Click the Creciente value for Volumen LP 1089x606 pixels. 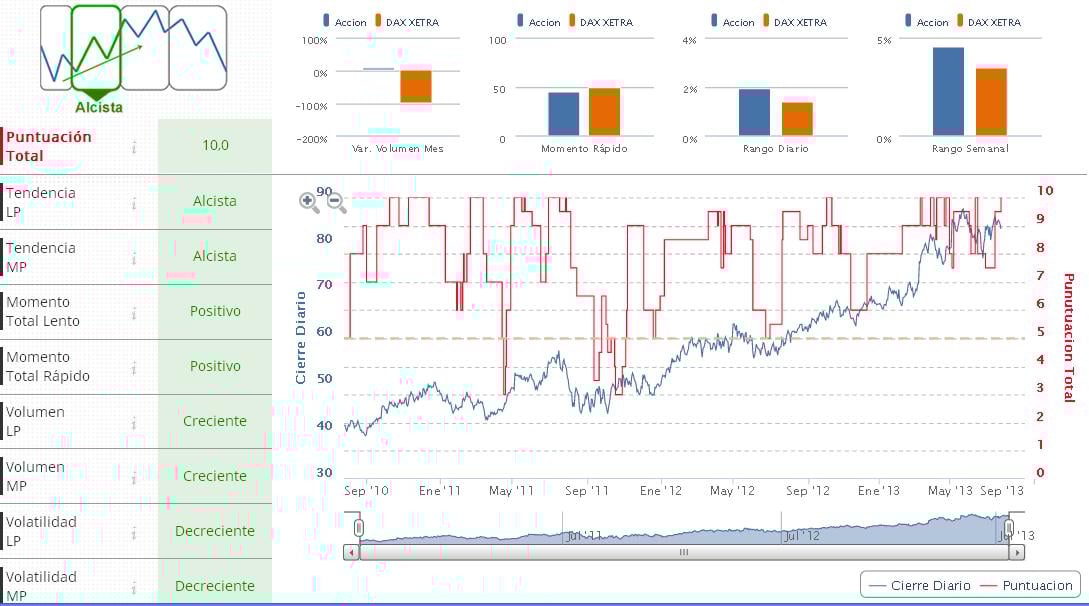[x=215, y=421]
